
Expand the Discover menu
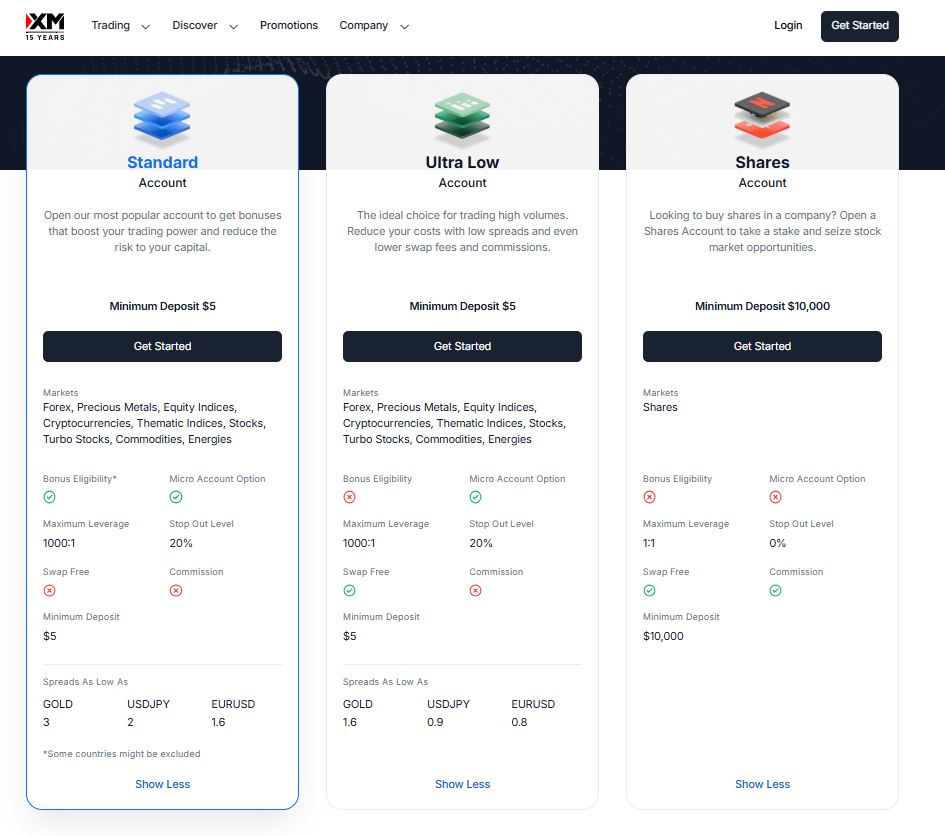tap(204, 25)
